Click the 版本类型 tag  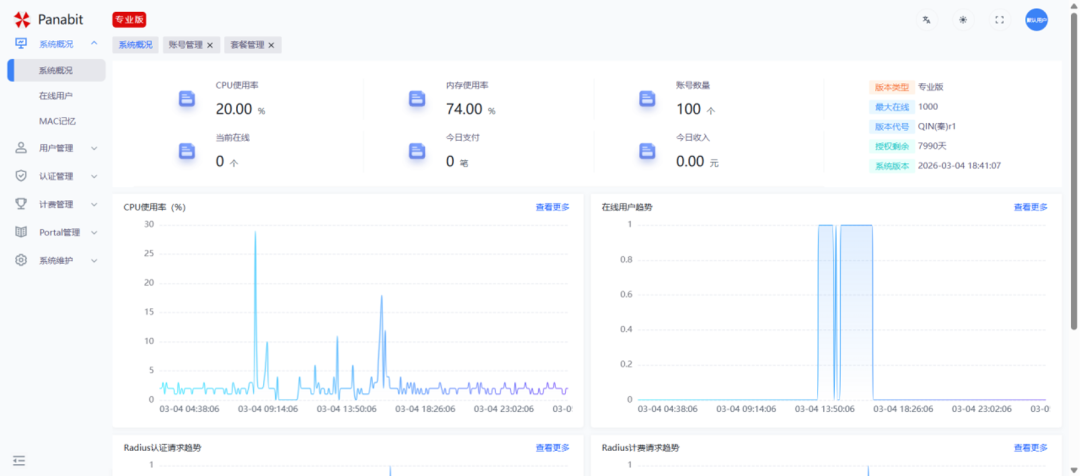891,87
